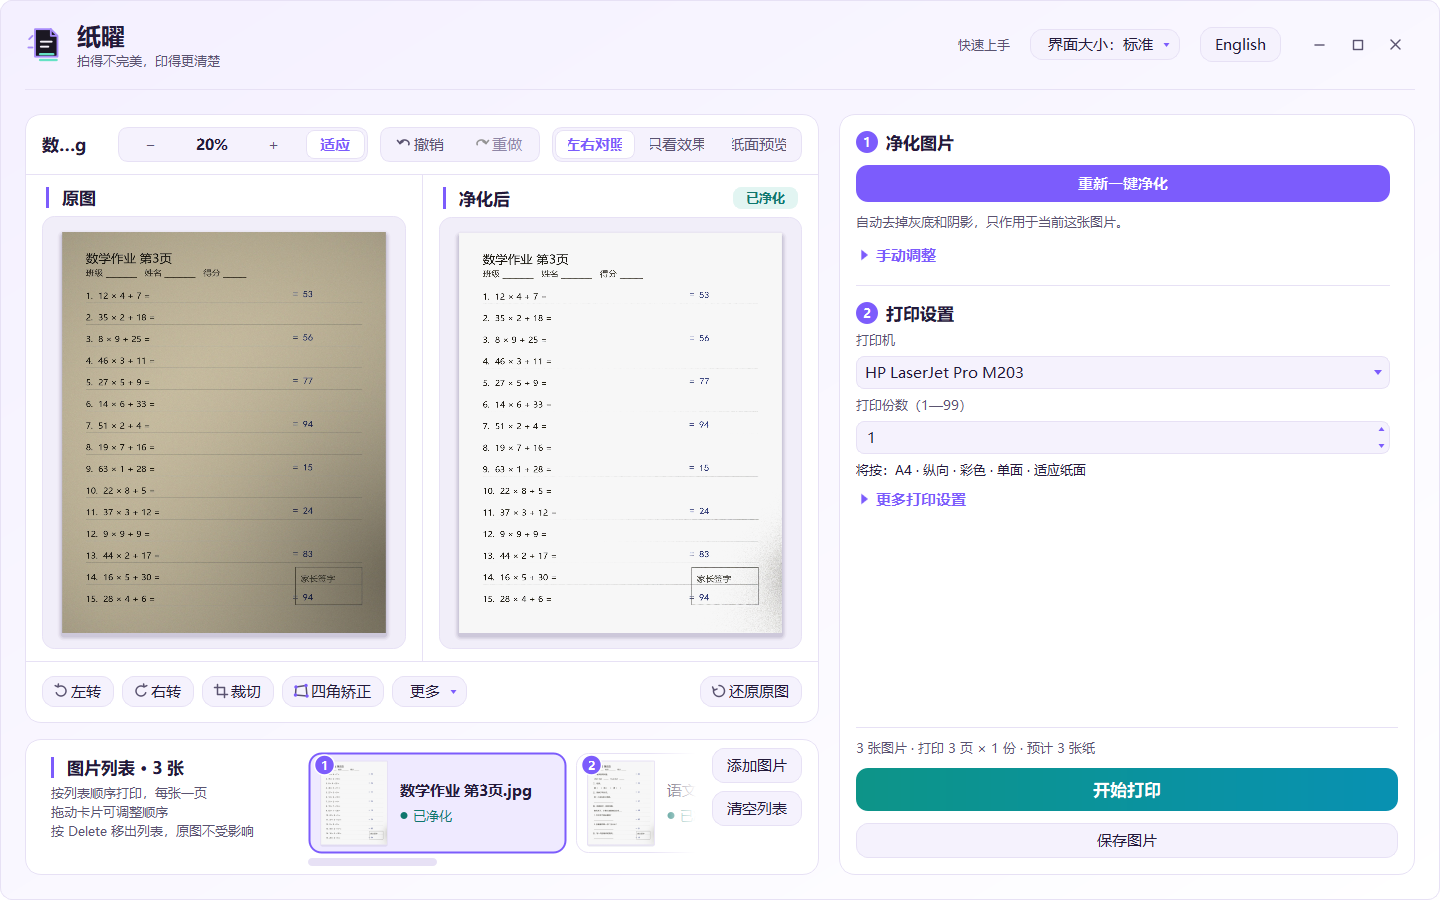Switch to 纸面预览 view
Image resolution: width=1440 pixels, height=900 pixels.
point(759,145)
